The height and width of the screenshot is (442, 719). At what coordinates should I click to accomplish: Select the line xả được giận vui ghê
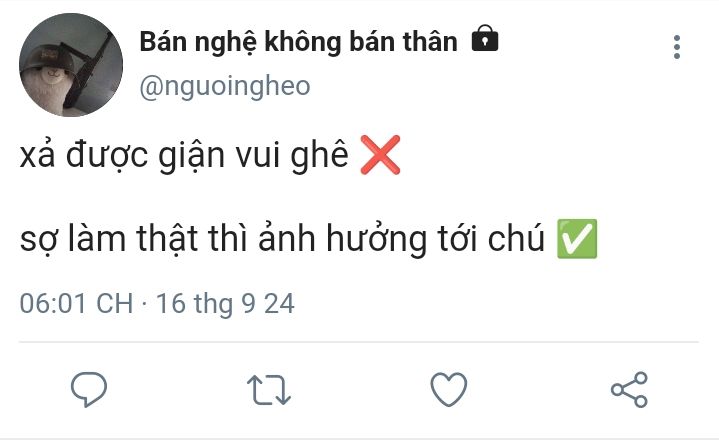pyautogui.click(x=184, y=155)
